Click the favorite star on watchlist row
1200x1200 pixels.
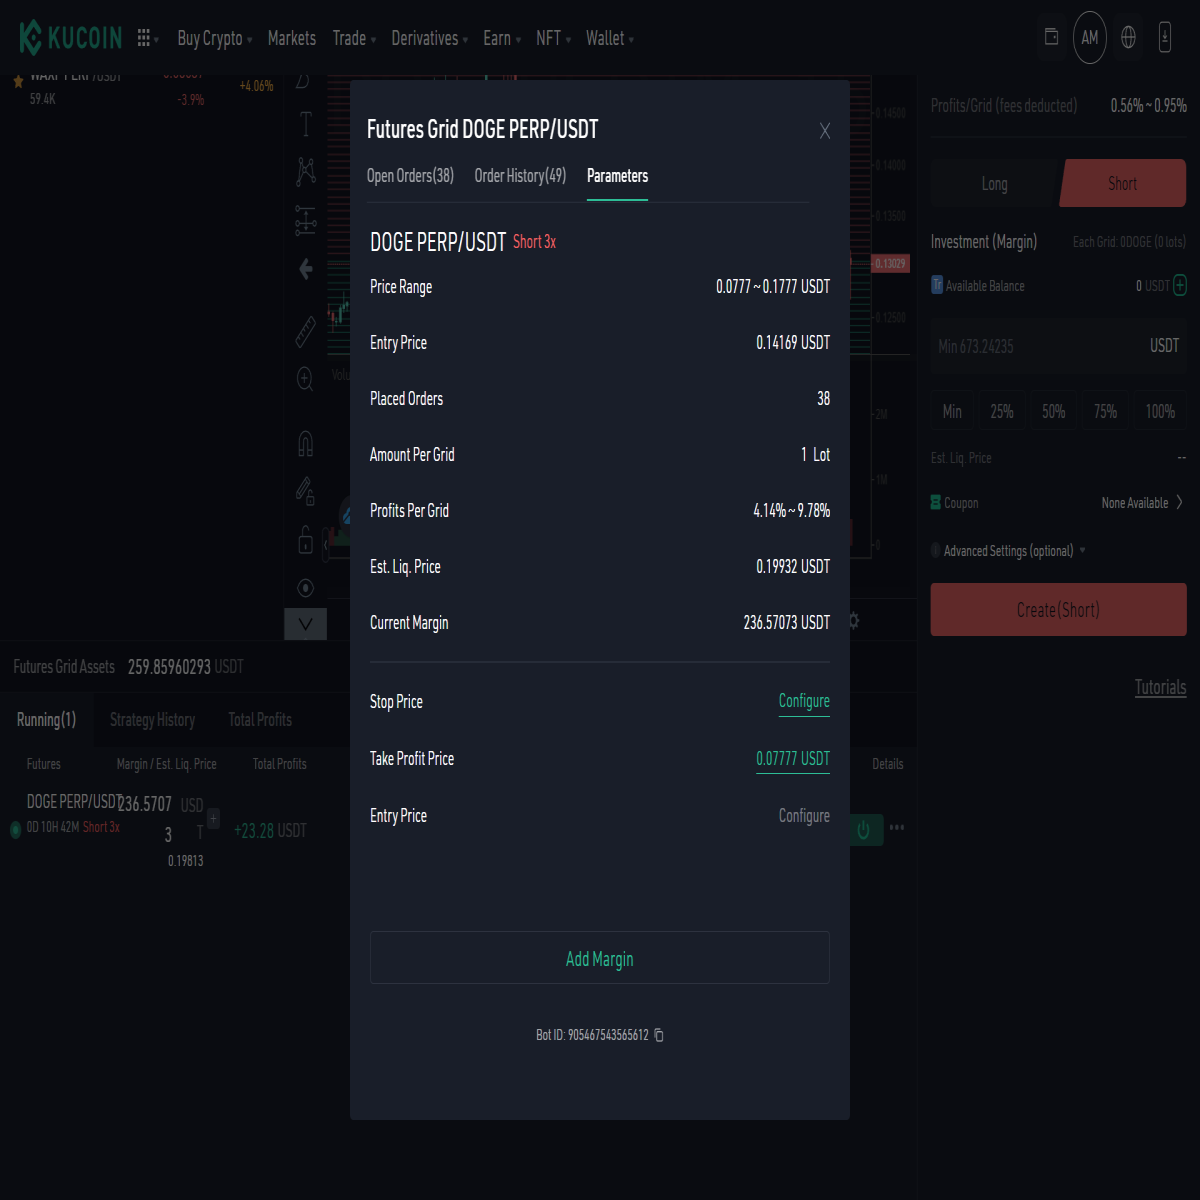point(18,82)
